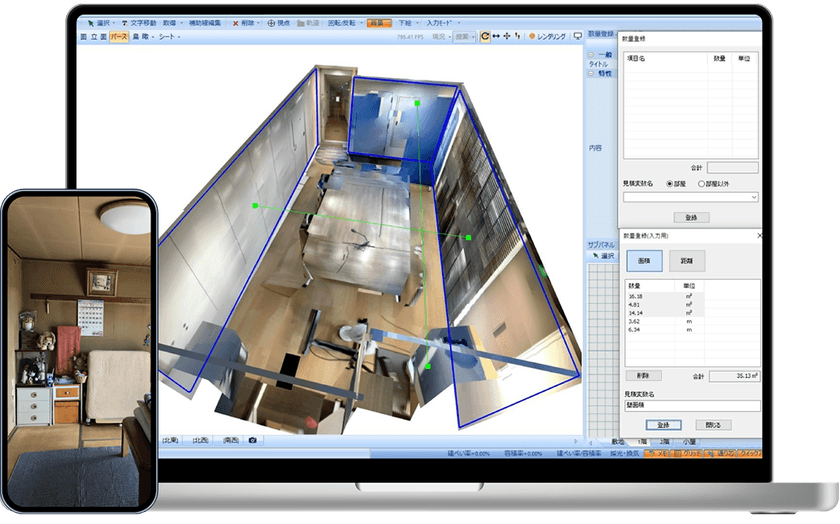
Task: Open the 見積実財名 combo box dropdown
Action: [753, 197]
